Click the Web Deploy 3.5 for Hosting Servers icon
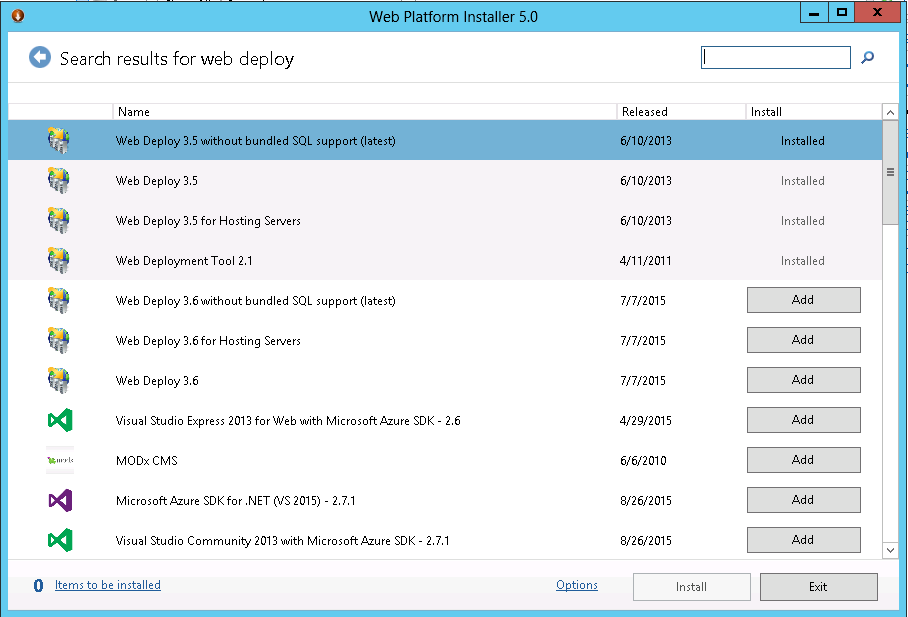The width and height of the screenshot is (908, 617). 58,220
